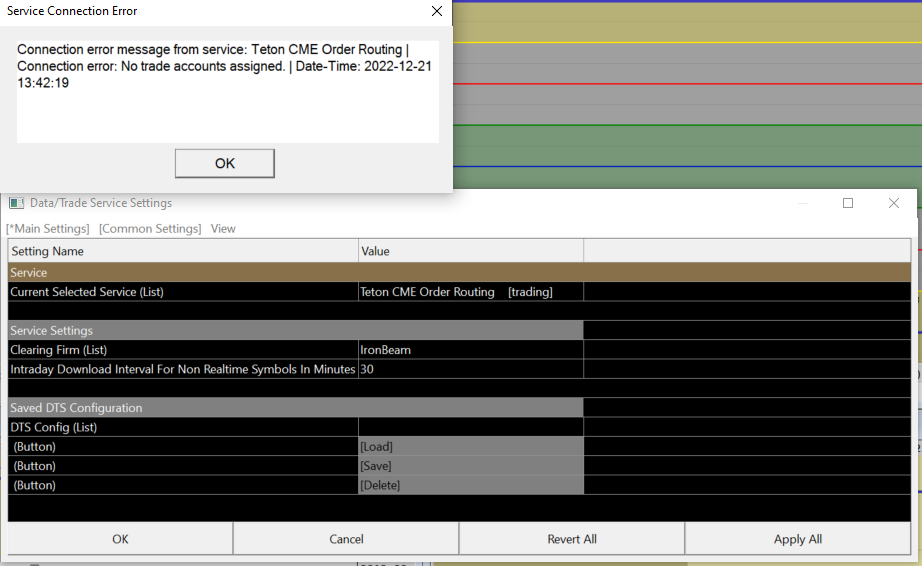Open the Common Settings menu

coord(150,229)
